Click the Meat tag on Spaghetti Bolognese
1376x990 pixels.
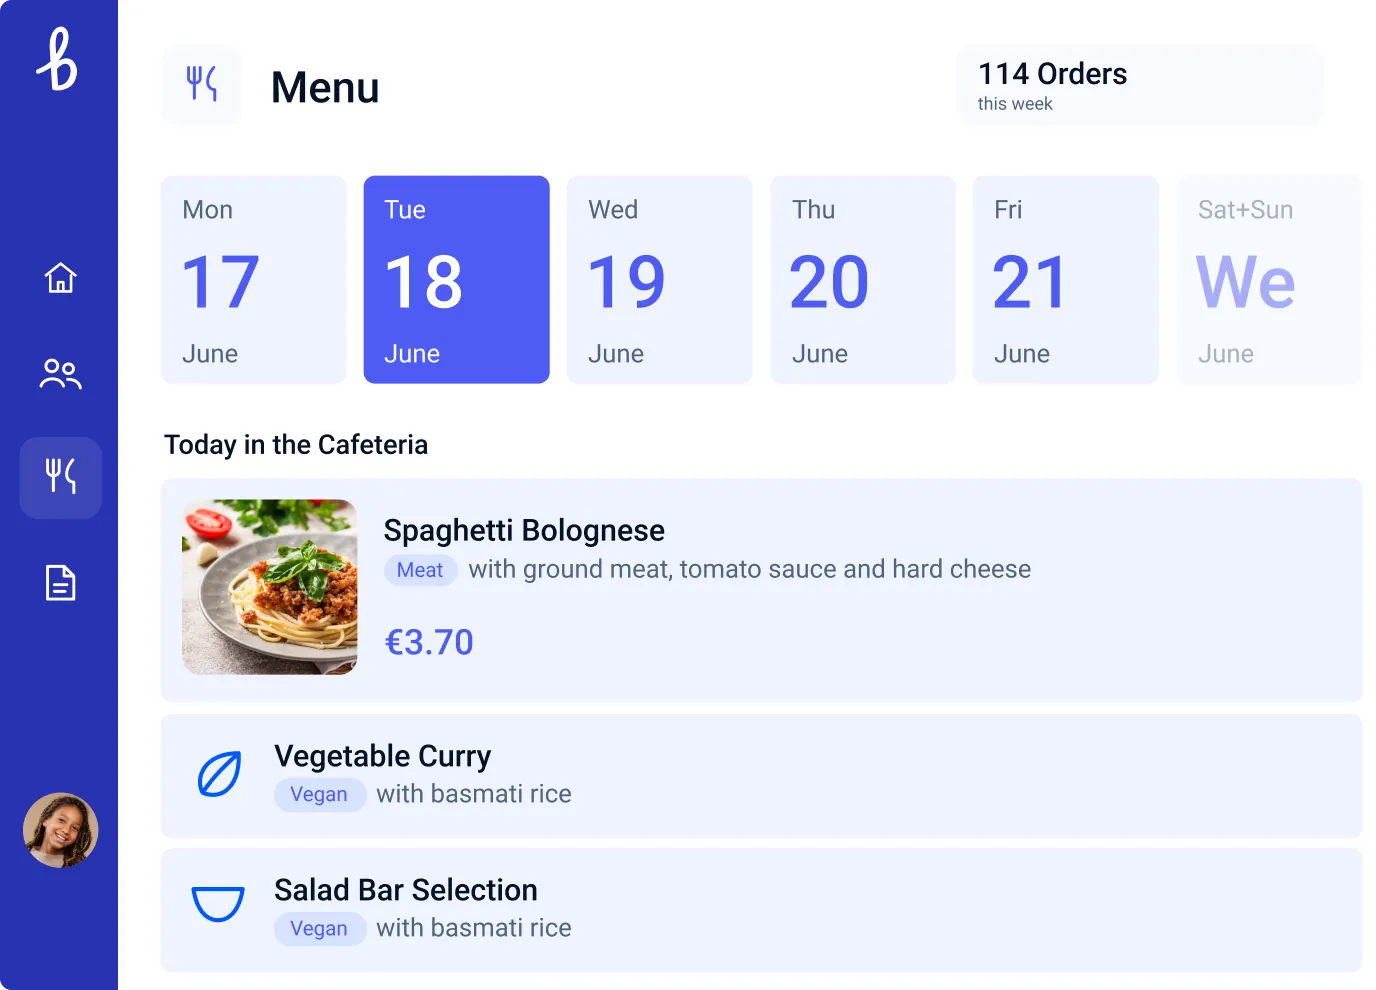(420, 570)
